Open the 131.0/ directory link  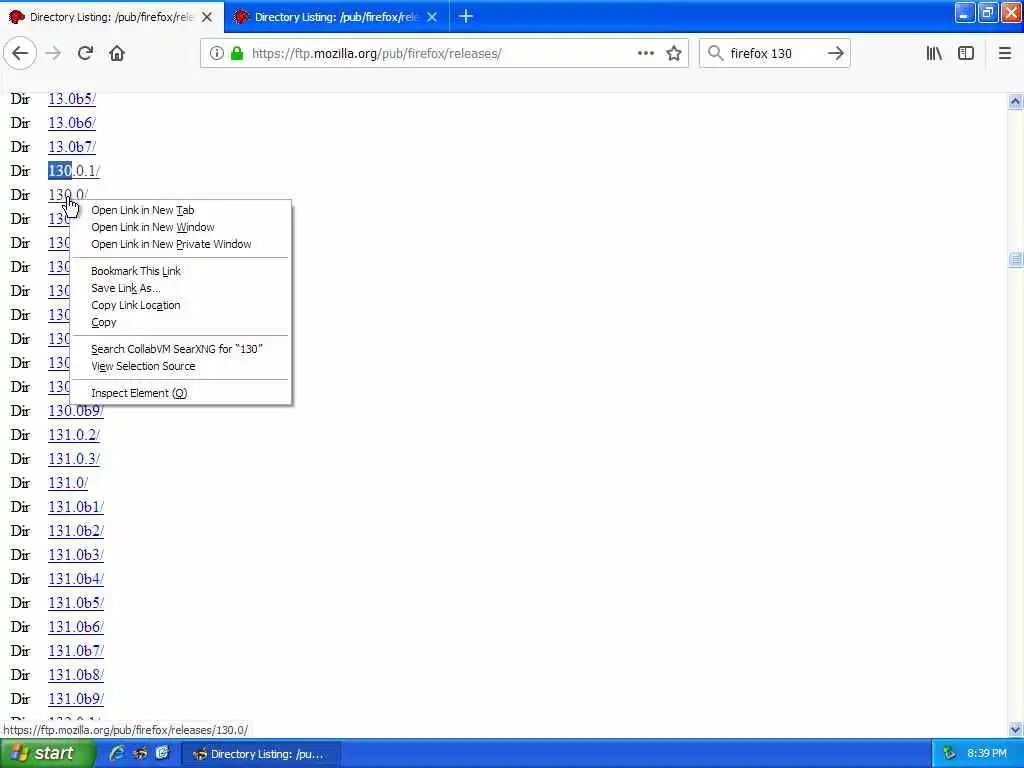(x=68, y=483)
